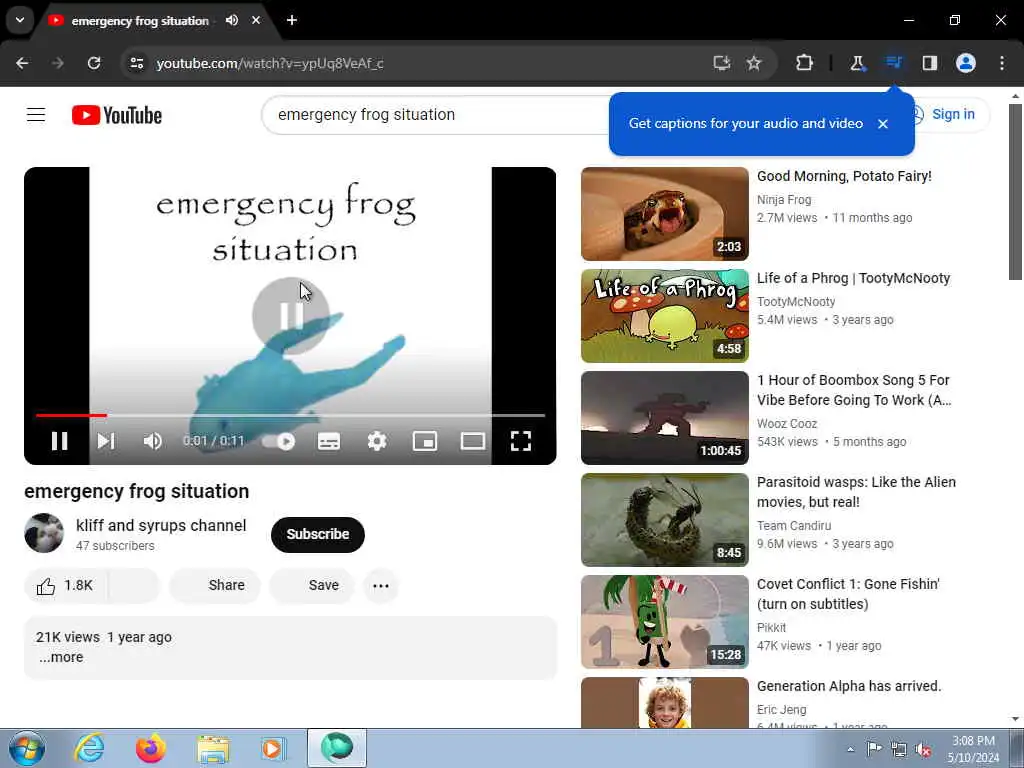Go forward in browser history

(58, 63)
